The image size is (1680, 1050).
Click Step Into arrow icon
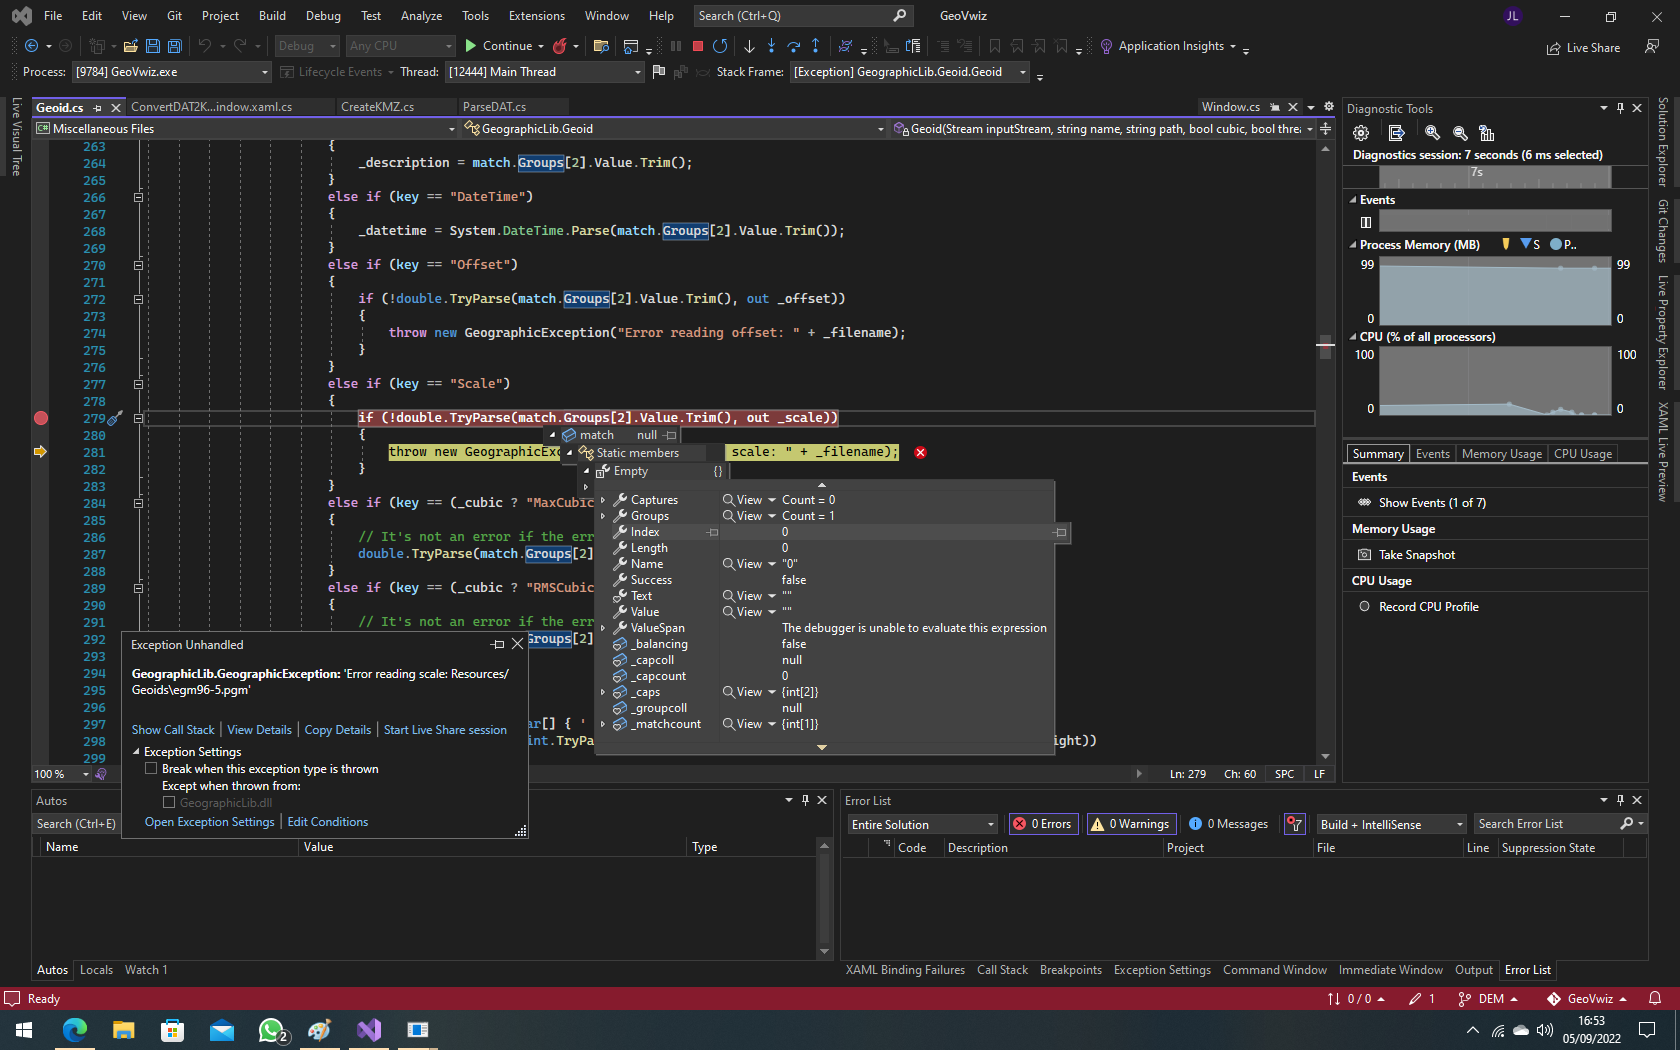771,46
